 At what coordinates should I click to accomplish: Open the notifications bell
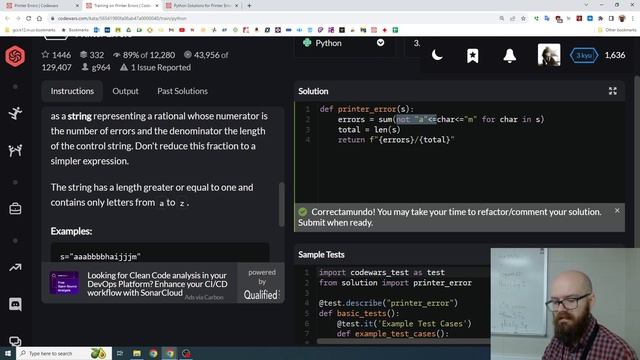point(509,56)
